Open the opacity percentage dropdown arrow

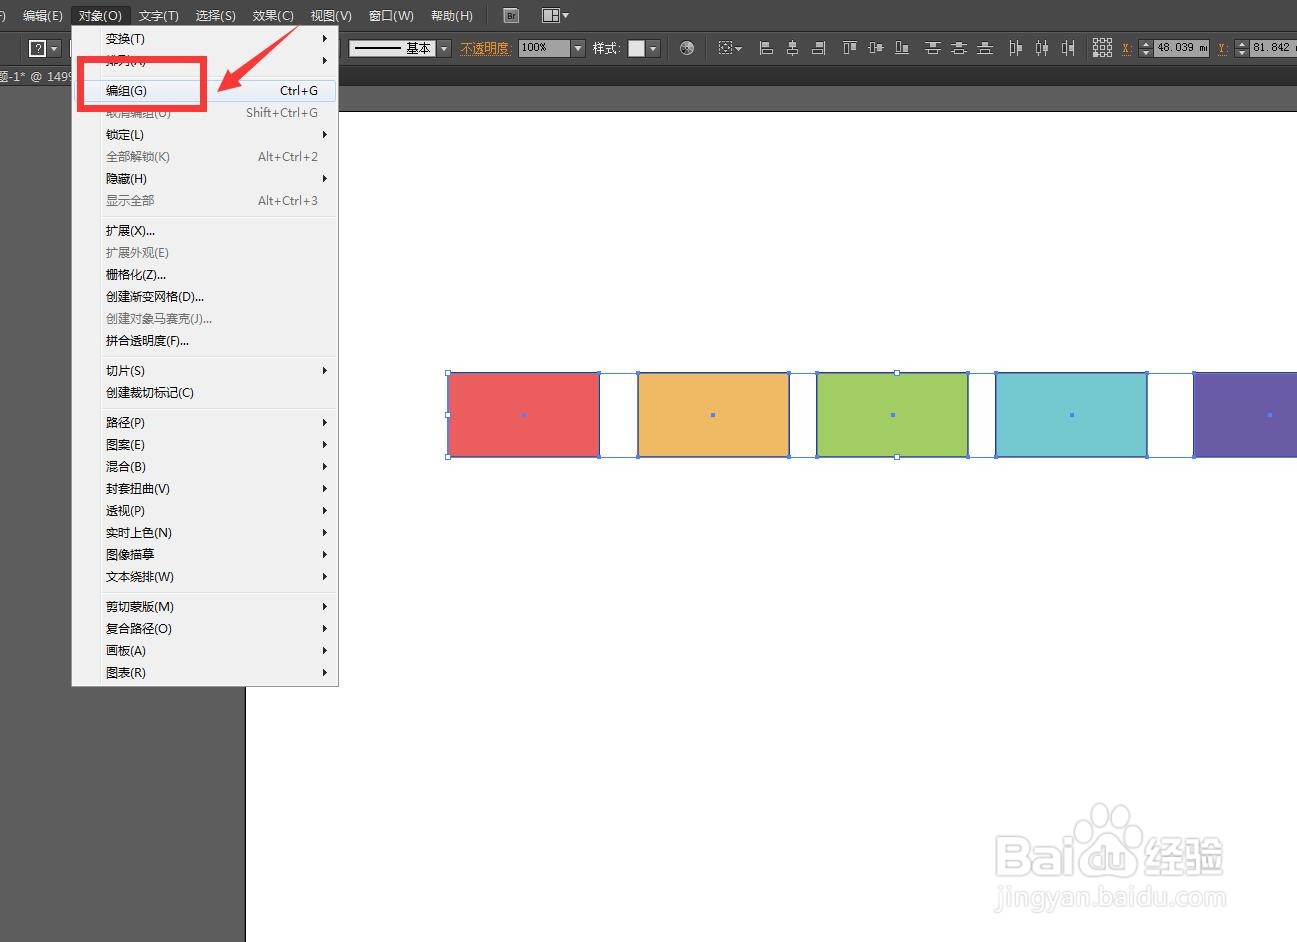tap(578, 48)
